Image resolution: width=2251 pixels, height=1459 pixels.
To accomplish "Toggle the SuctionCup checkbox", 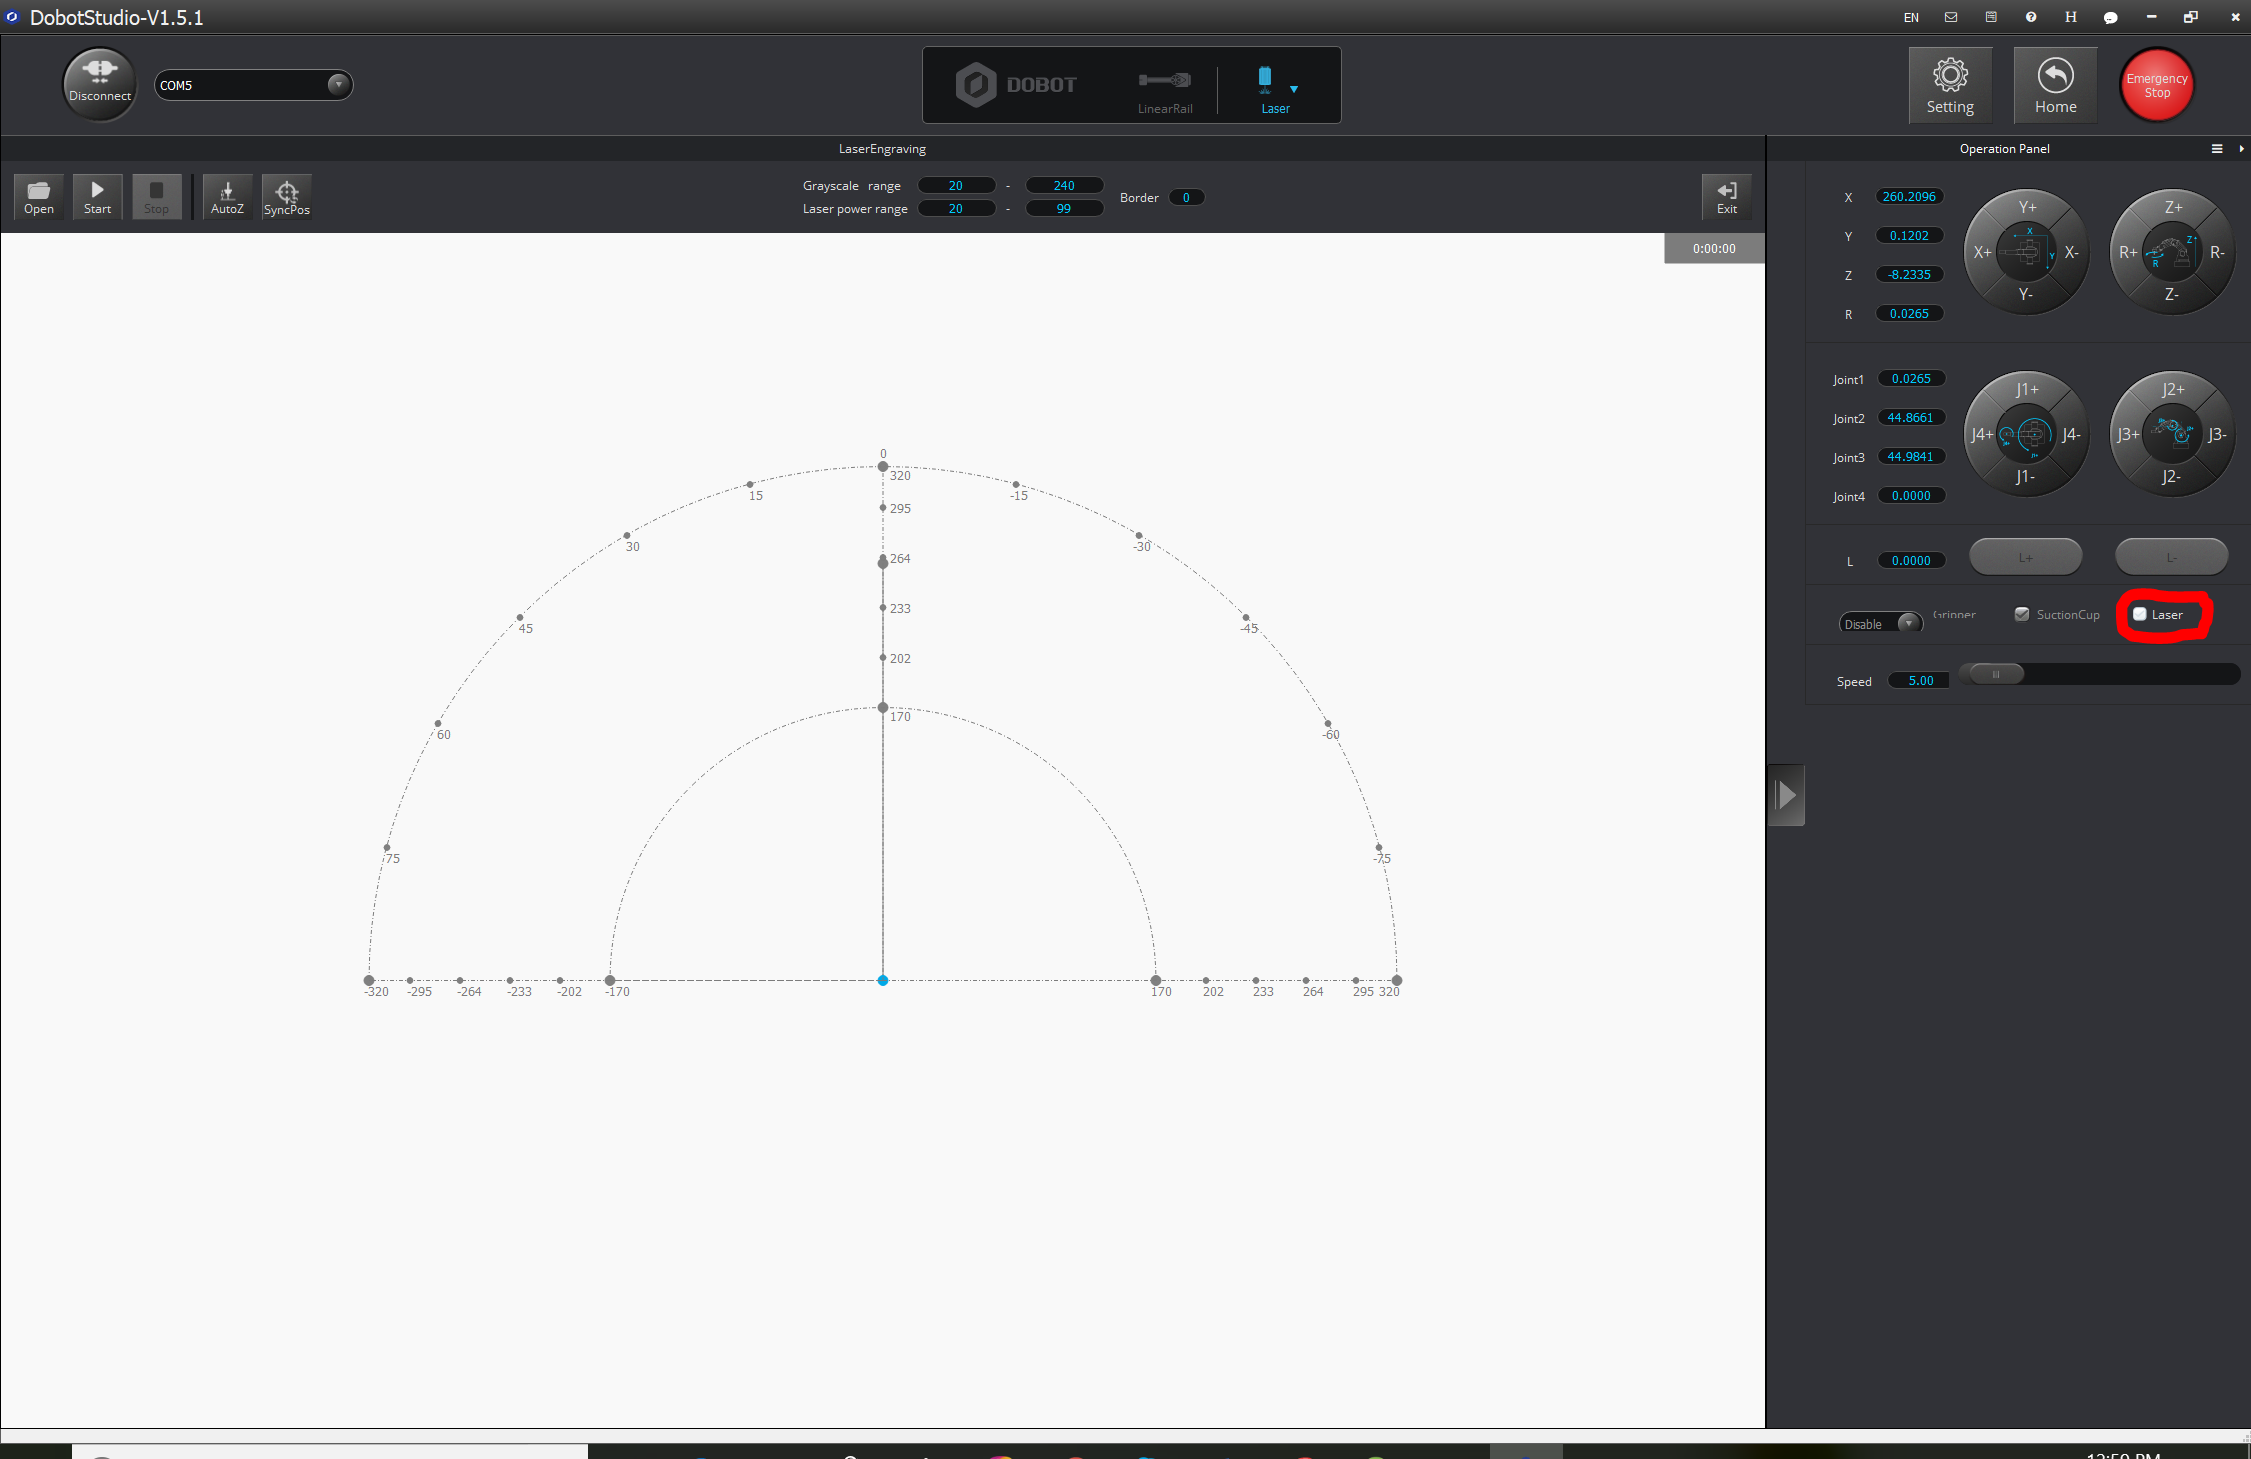I will point(2022,614).
